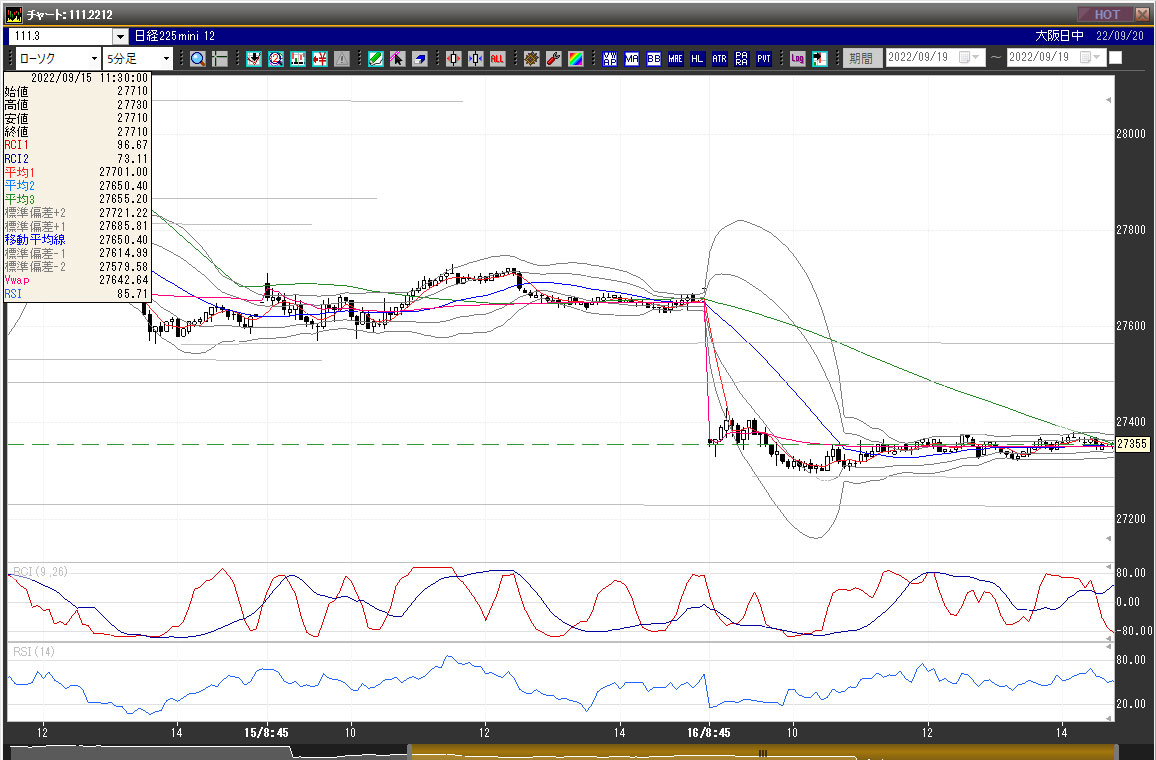The image size is (1156, 760).
Task: Click the chart download arrow icon
Action: (254, 59)
